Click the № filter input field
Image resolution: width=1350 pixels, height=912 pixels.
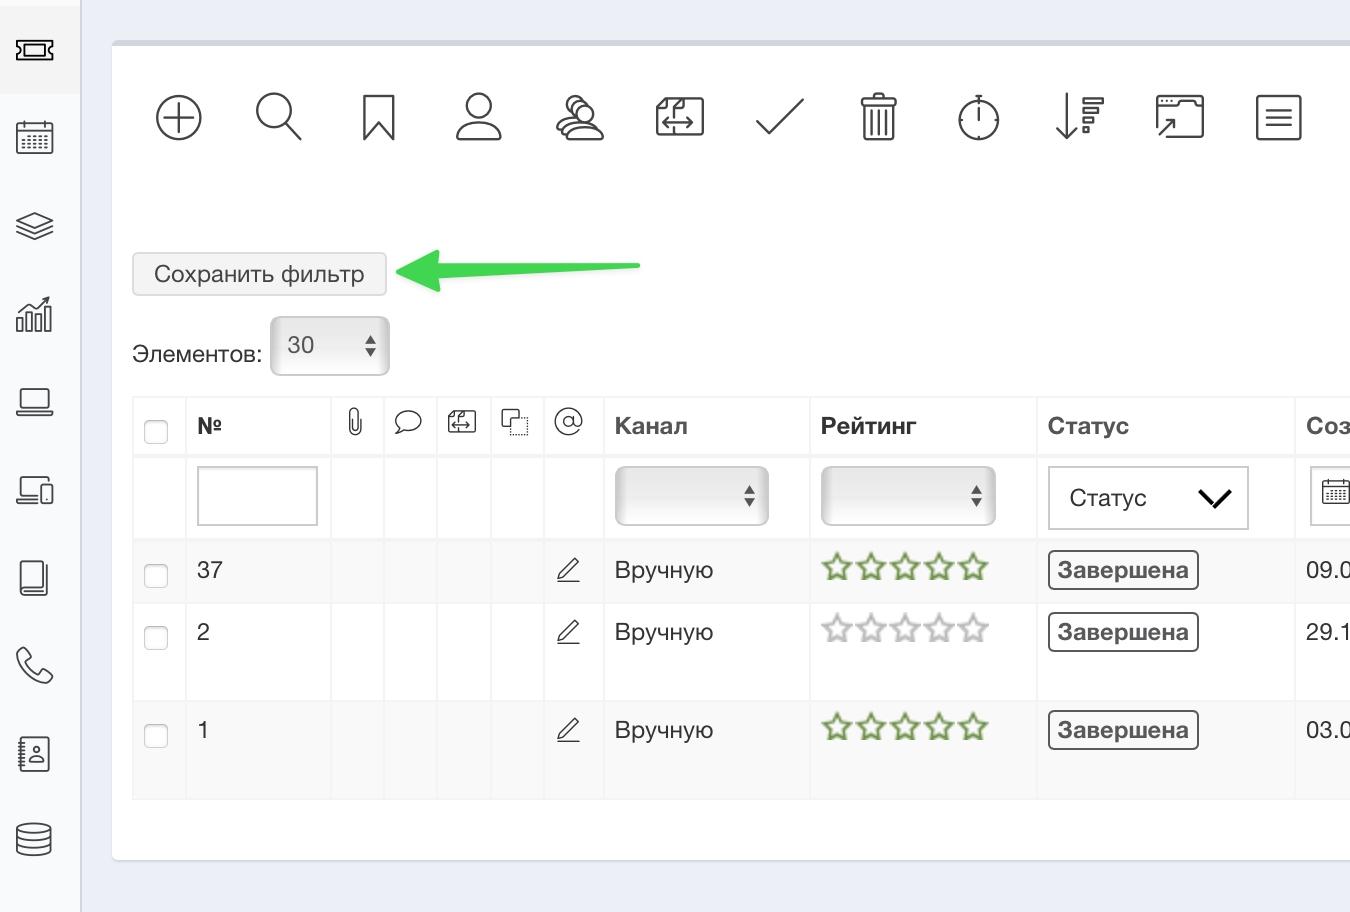pos(257,496)
